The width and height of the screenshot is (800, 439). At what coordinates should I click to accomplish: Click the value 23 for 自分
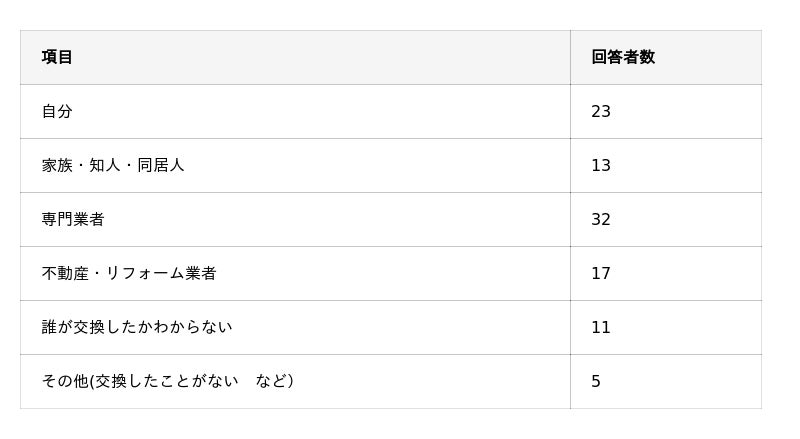tap(600, 111)
